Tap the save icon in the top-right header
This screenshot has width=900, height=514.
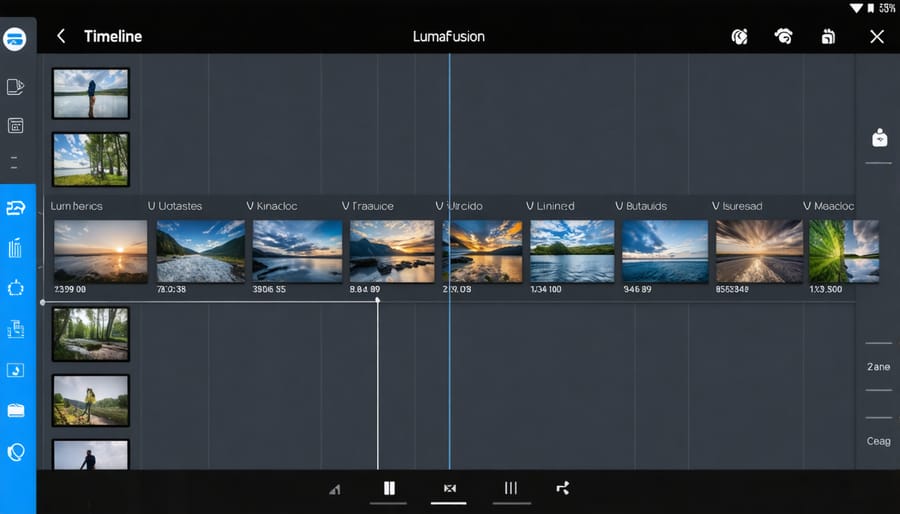tap(828, 37)
